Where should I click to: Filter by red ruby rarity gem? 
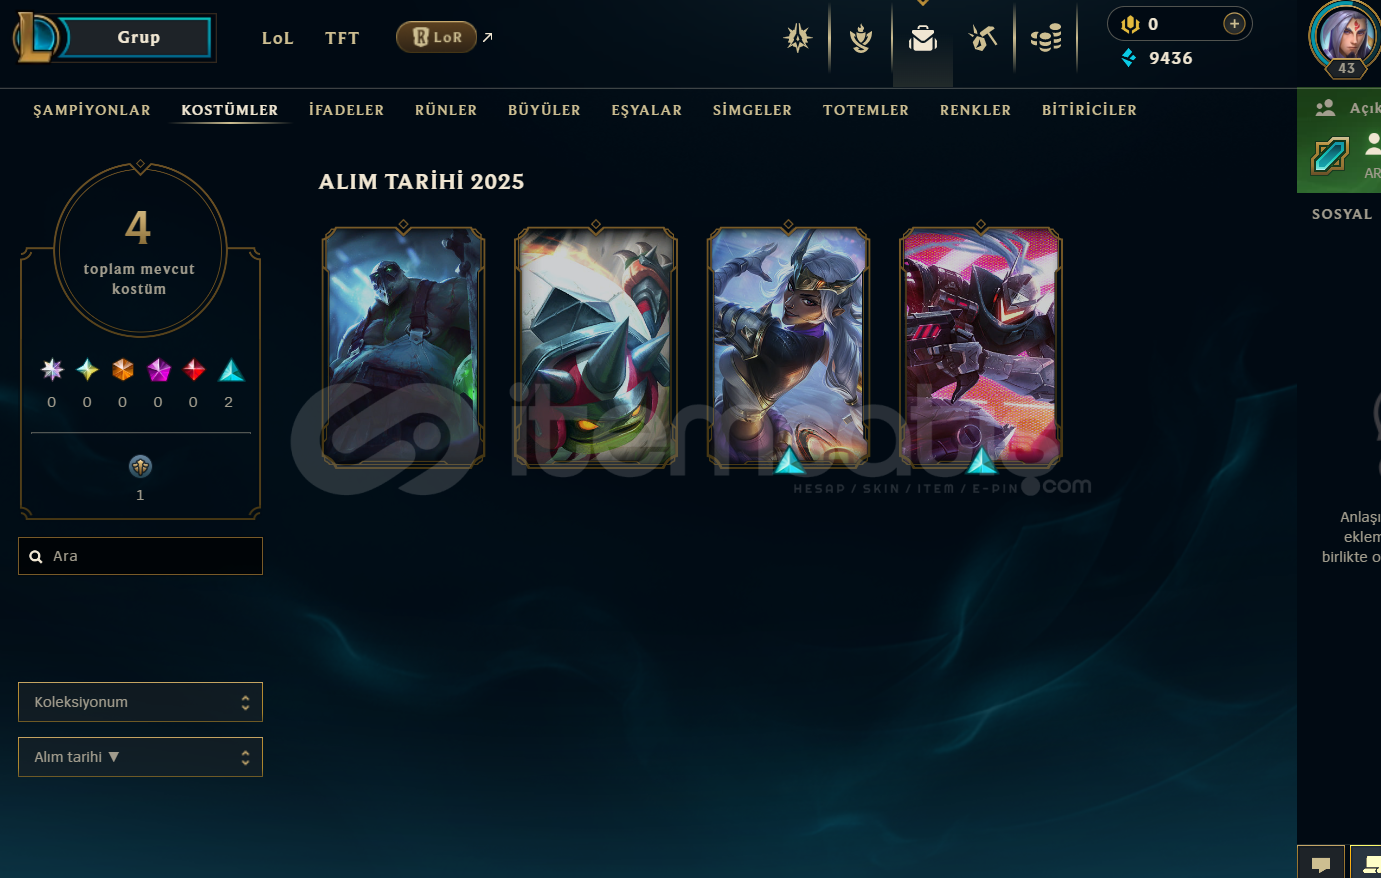194,371
